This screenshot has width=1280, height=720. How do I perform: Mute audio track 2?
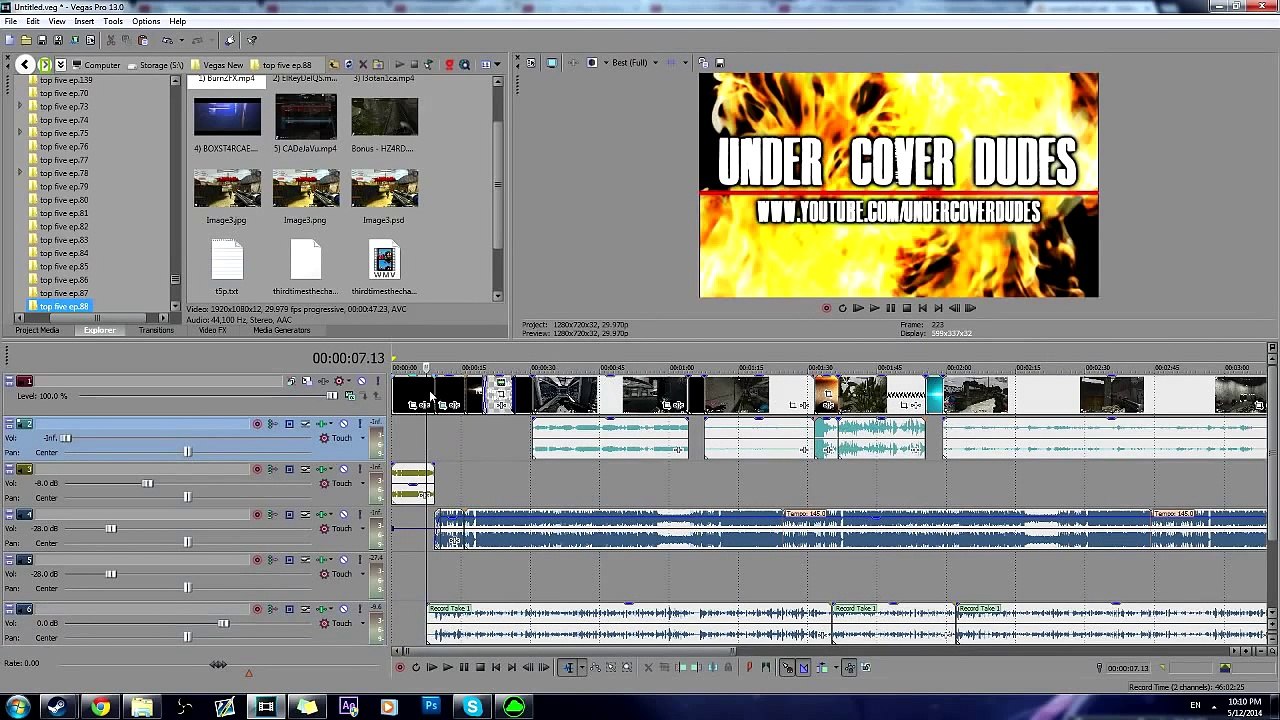click(344, 424)
